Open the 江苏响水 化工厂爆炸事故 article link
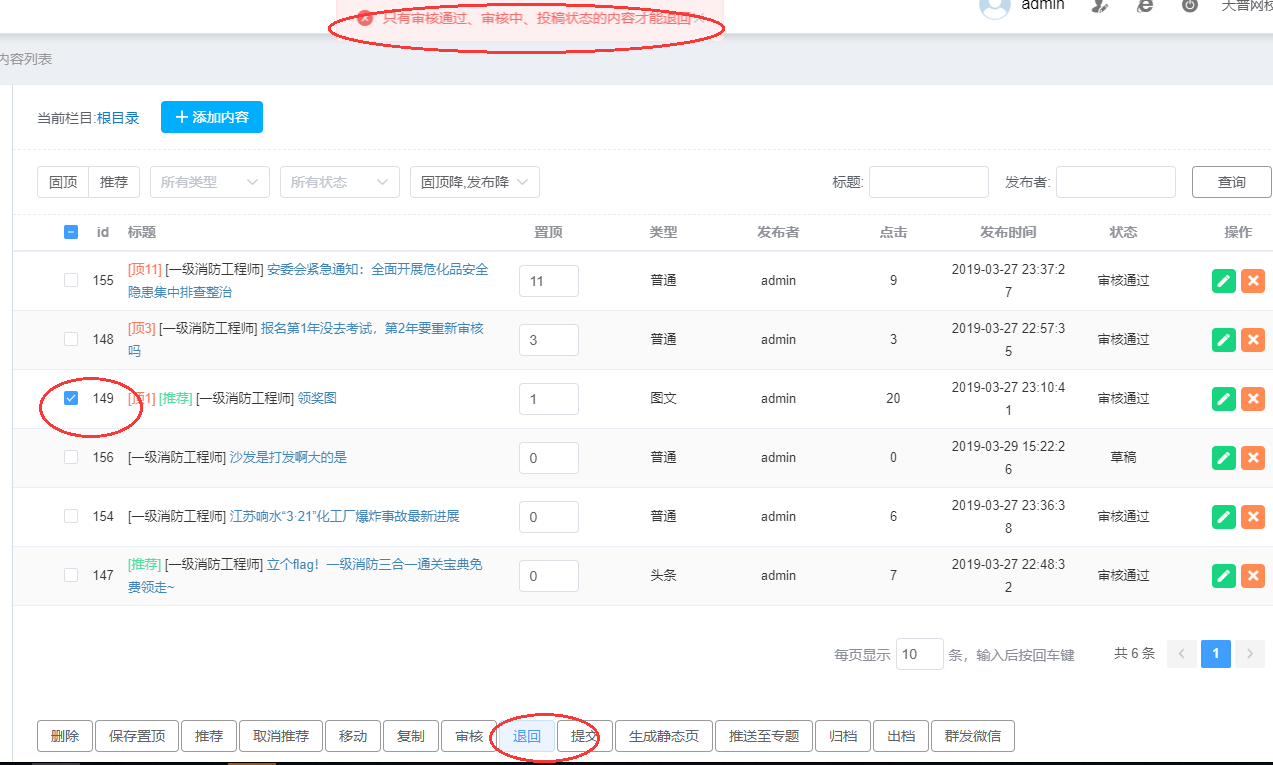Viewport: 1273px width, 765px height. pos(344,516)
